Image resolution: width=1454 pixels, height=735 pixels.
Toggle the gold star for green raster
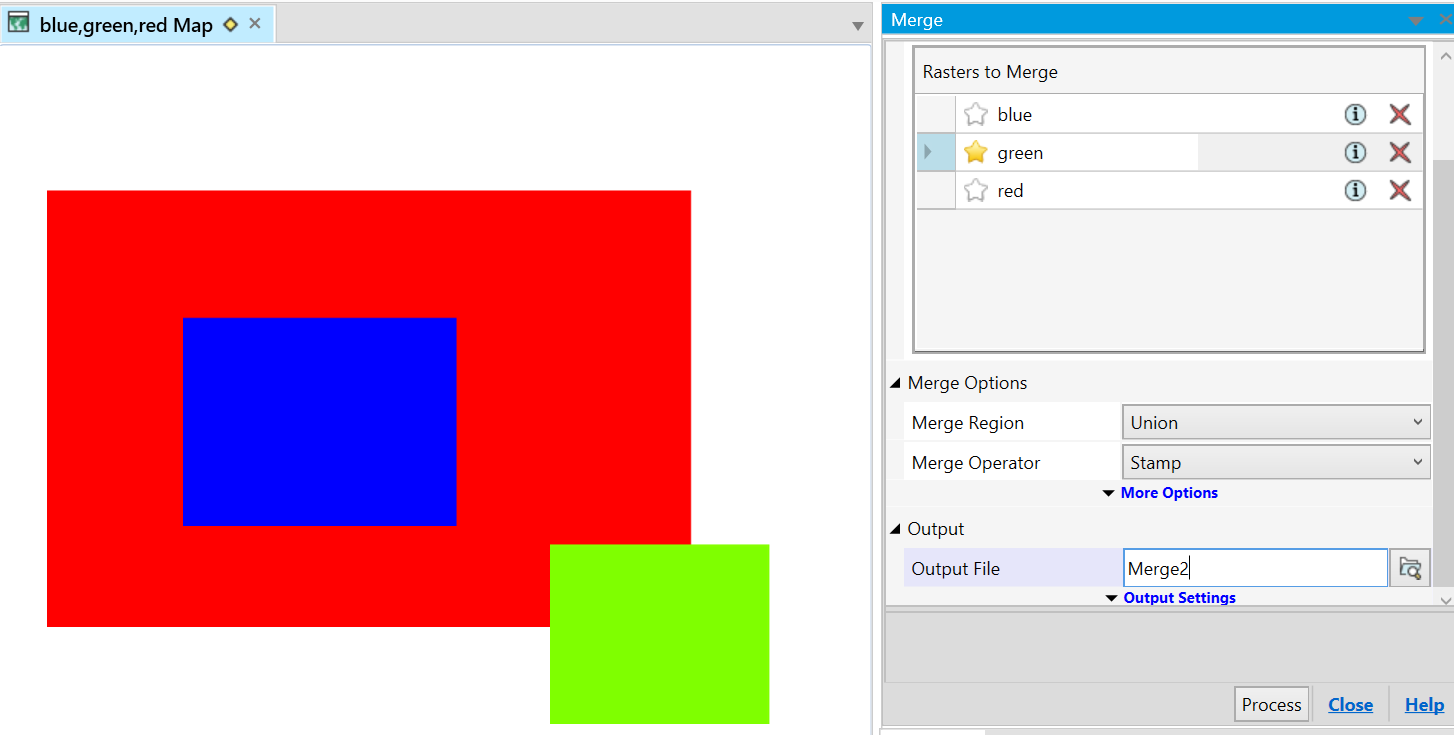pos(976,152)
